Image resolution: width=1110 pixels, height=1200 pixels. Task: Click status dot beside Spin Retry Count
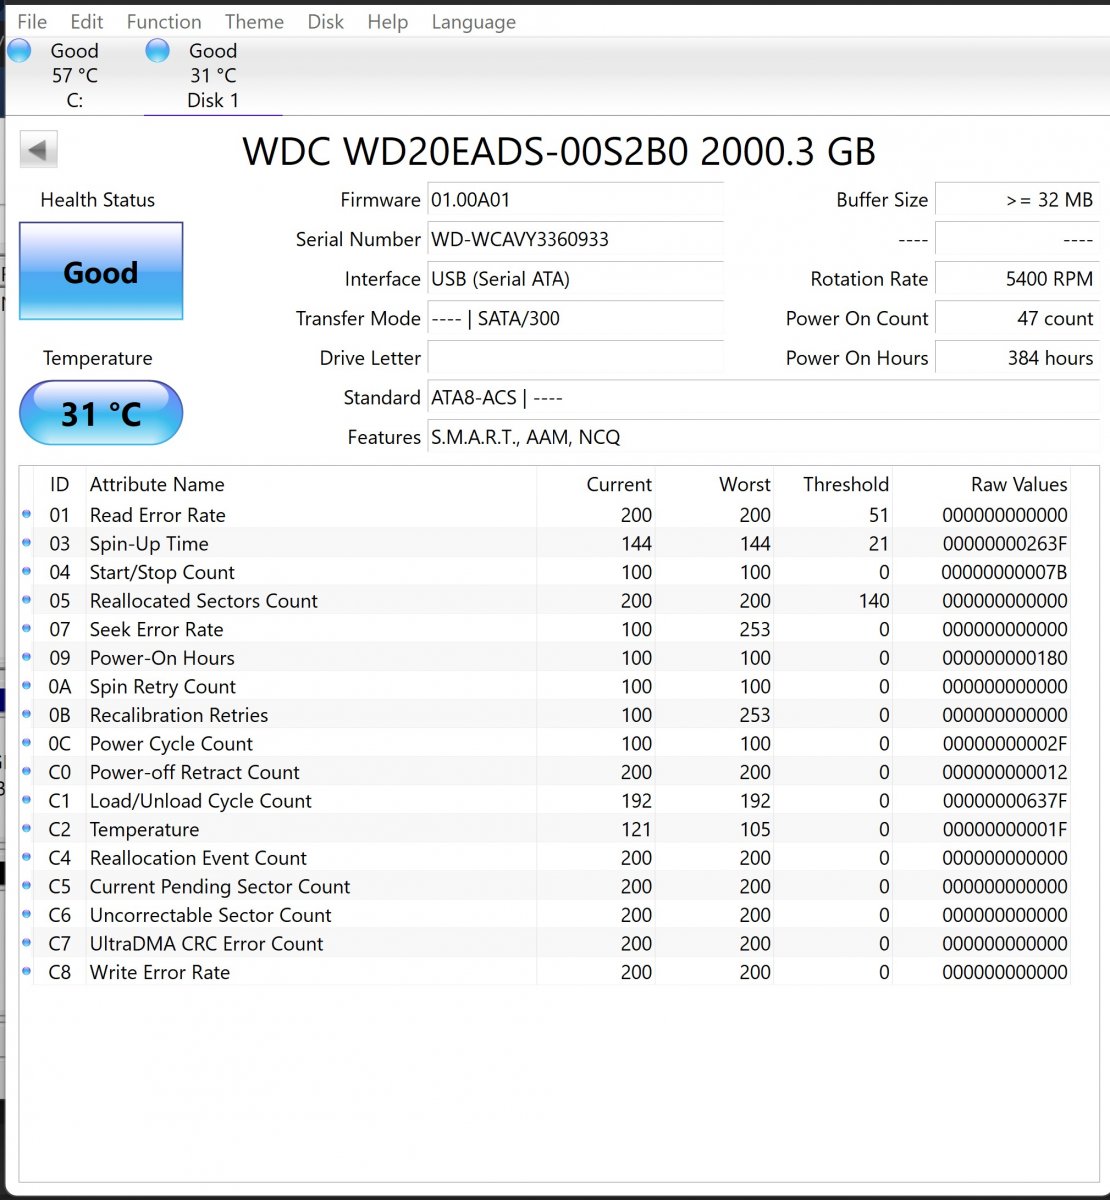[27, 686]
